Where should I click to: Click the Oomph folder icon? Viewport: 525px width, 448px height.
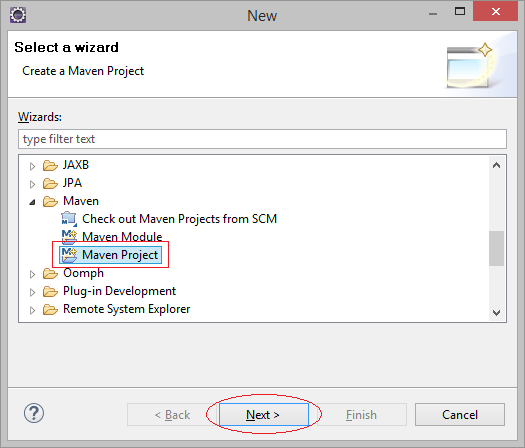[x=50, y=274]
